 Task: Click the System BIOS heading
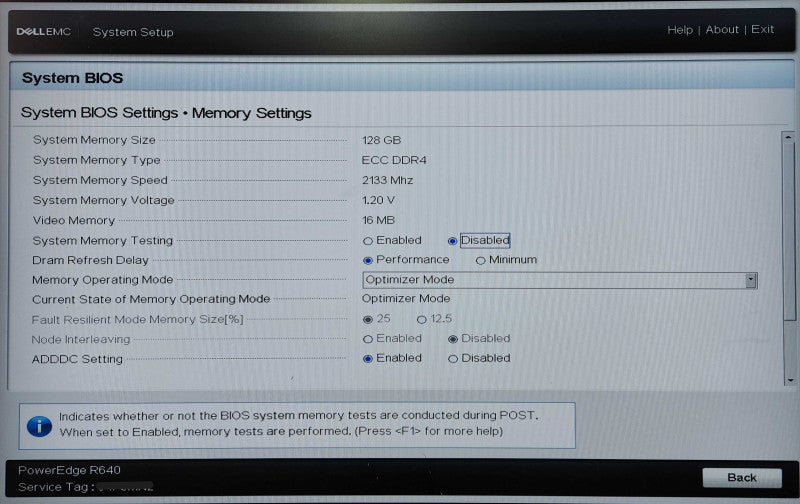pyautogui.click(x=72, y=78)
